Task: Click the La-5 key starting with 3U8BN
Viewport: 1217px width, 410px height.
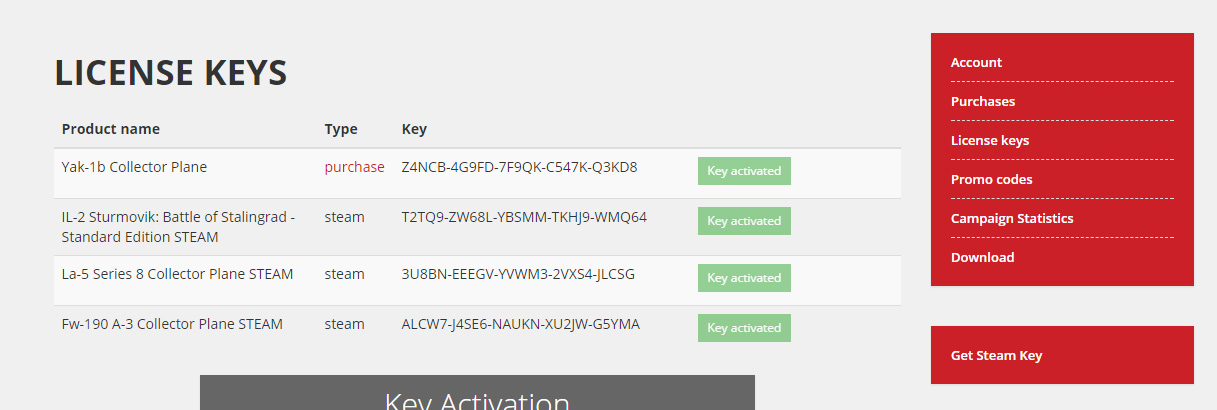Action: click(518, 274)
